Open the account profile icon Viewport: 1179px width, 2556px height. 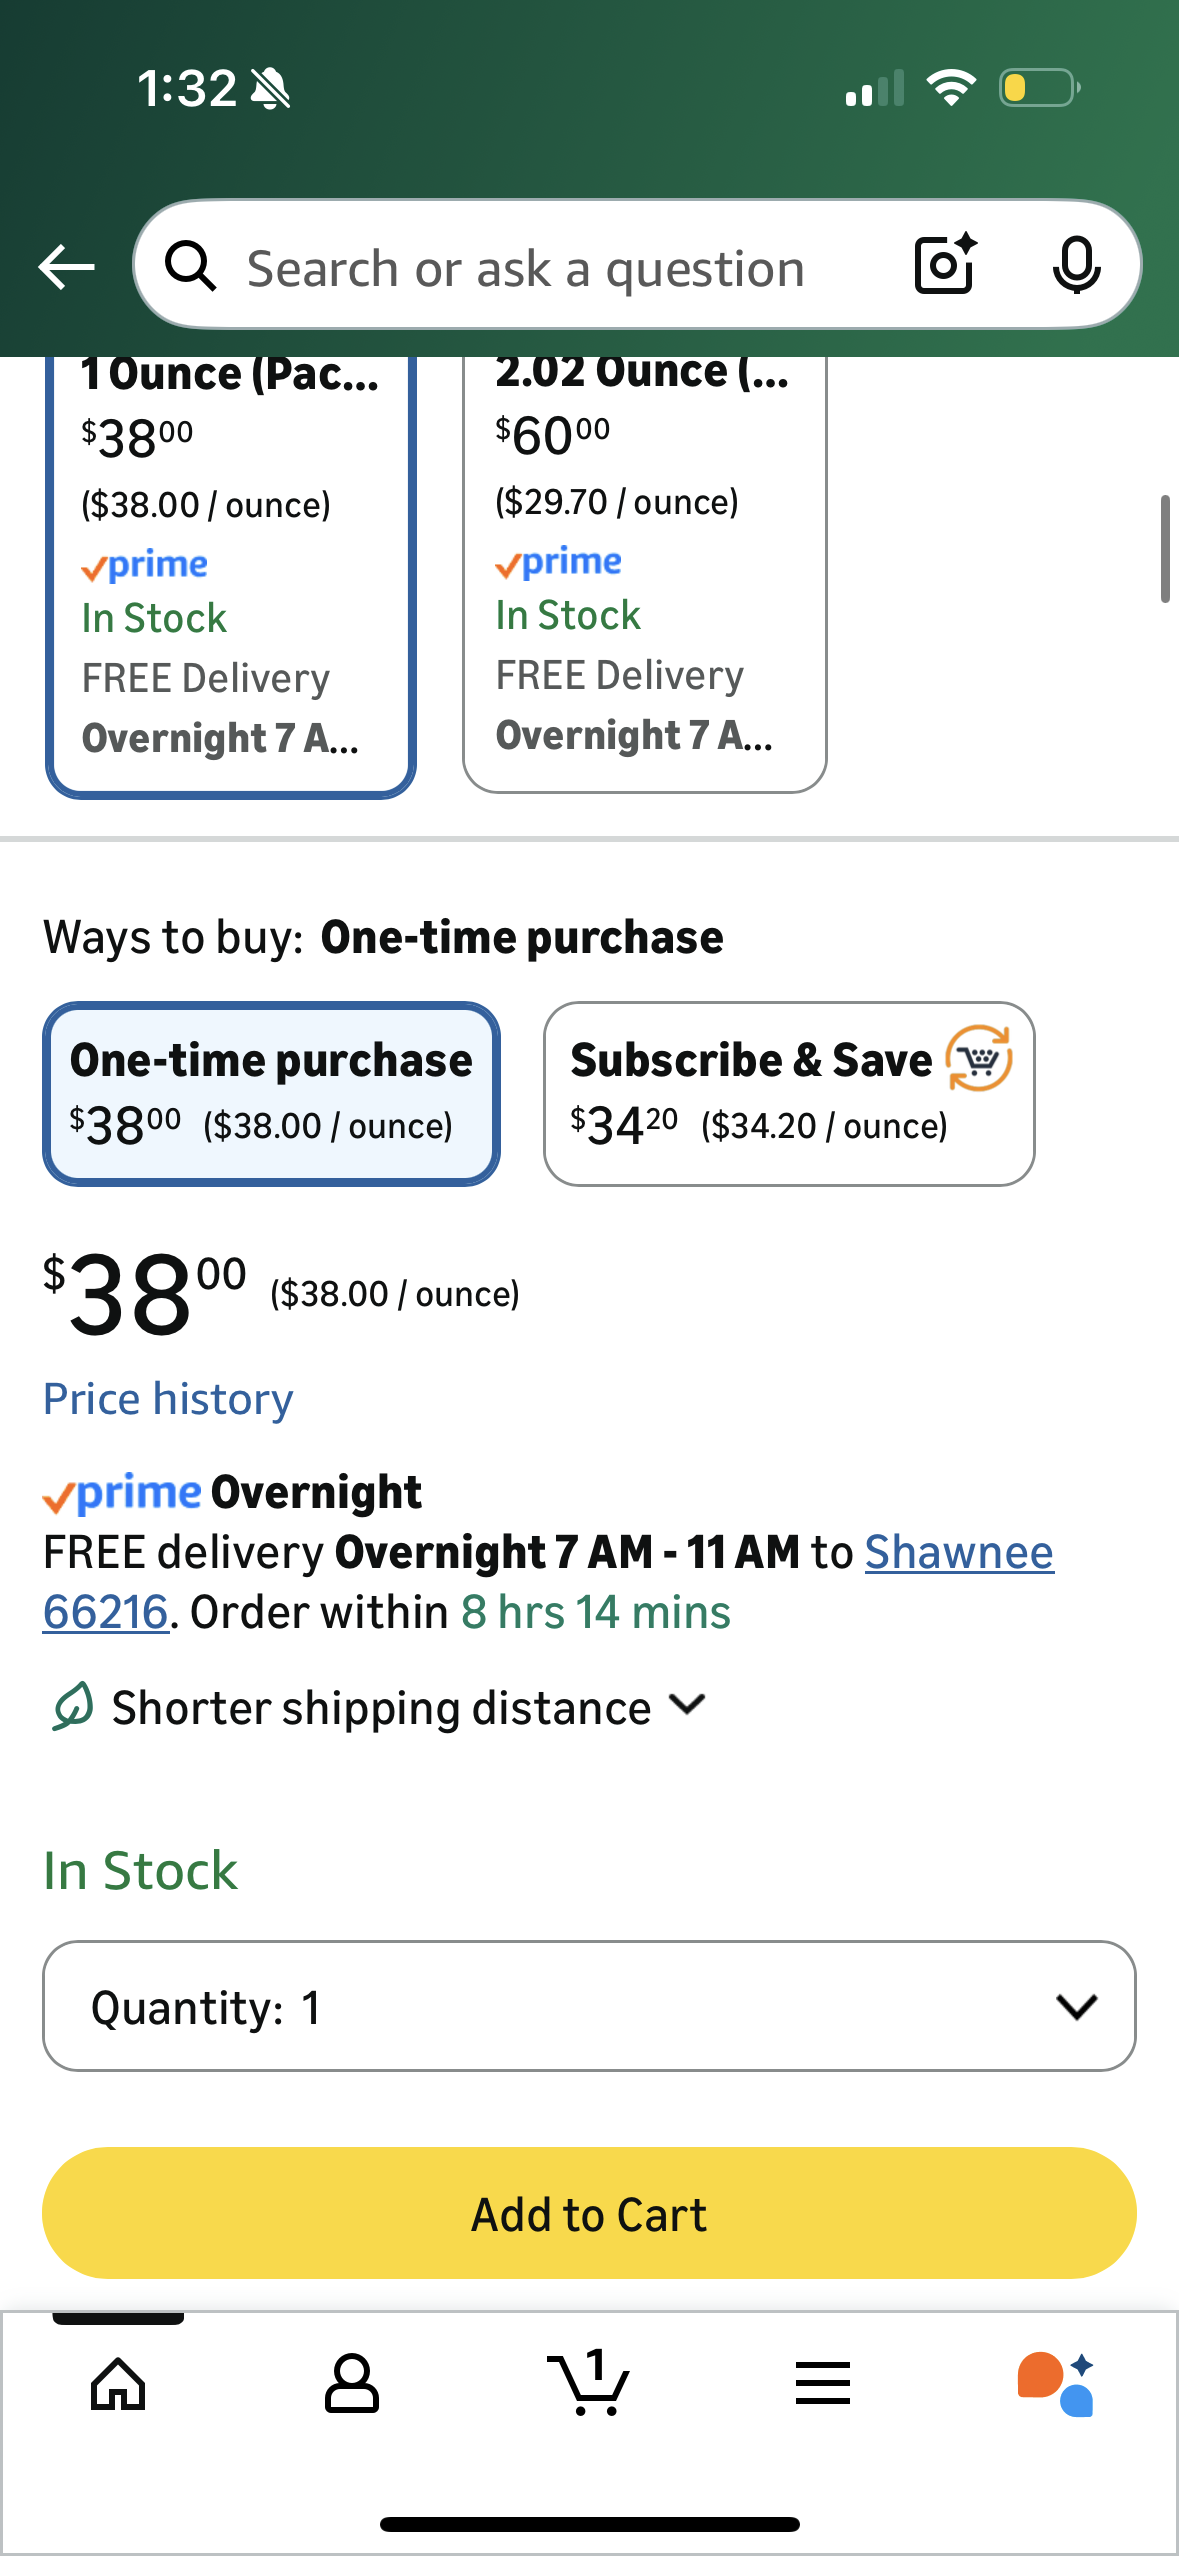point(352,2384)
